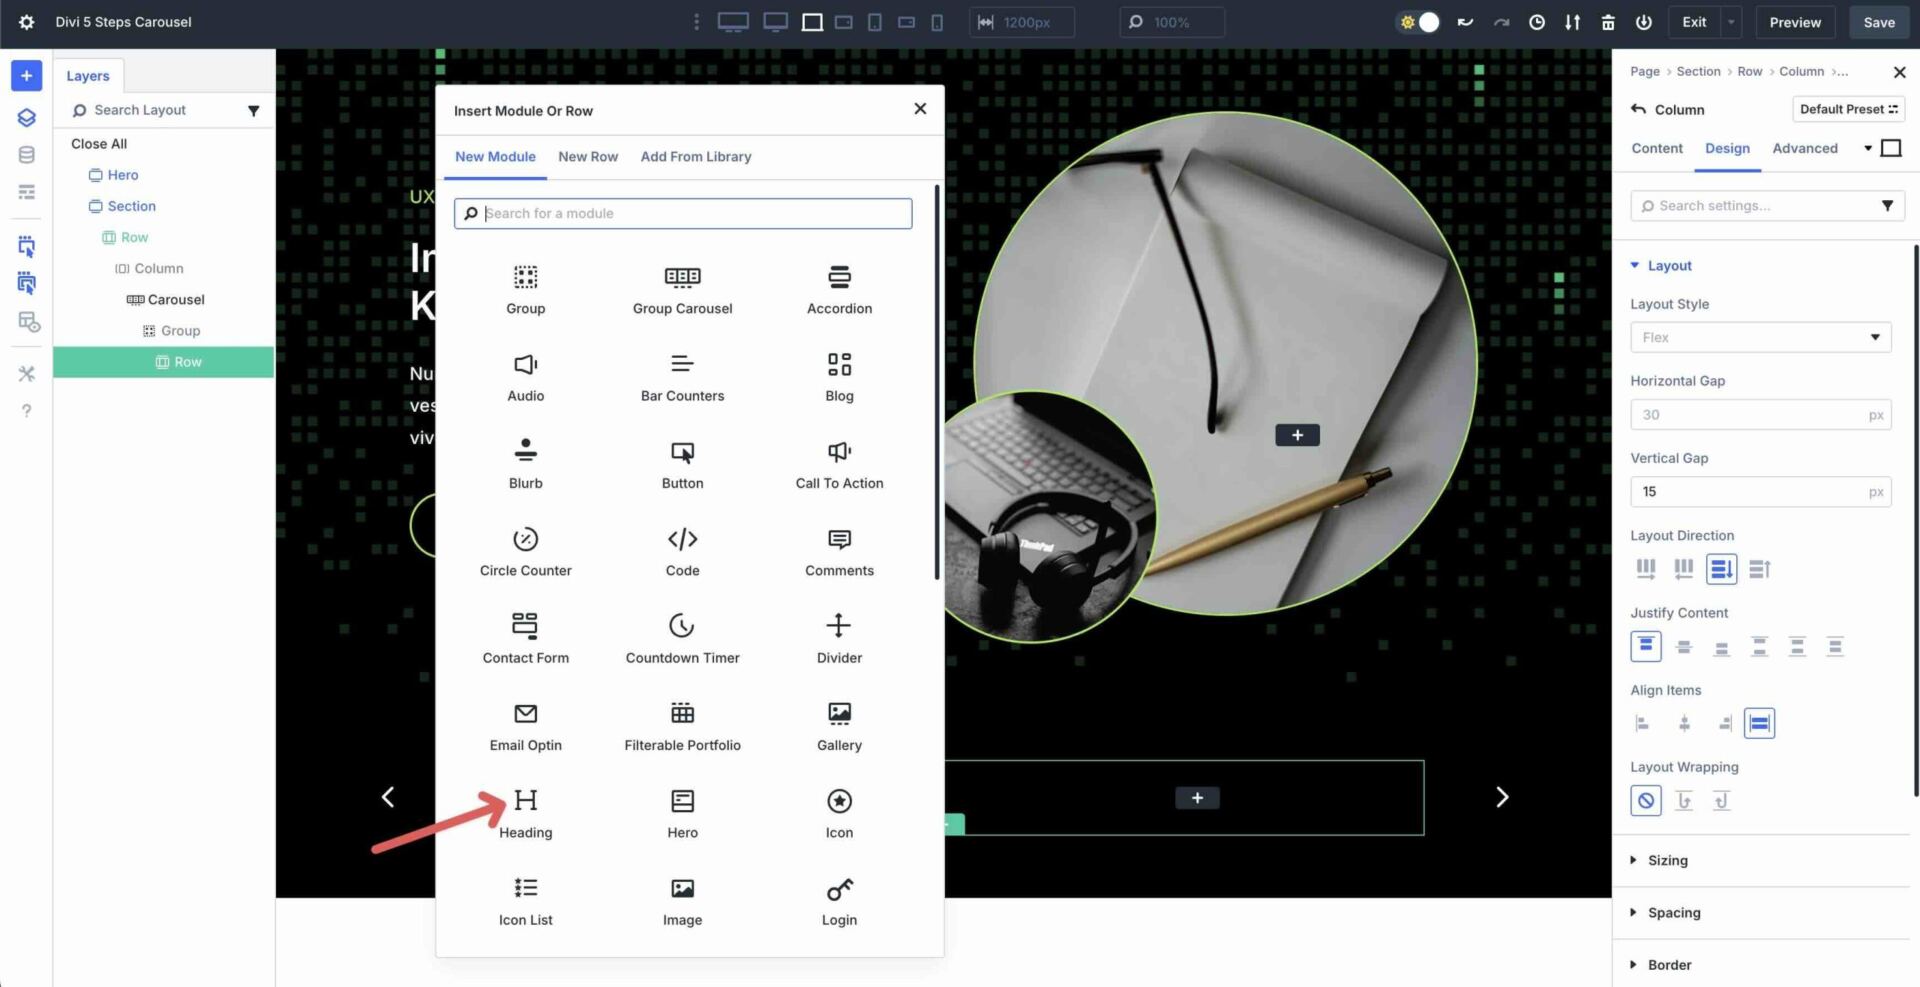Click the module search input field

(x=683, y=213)
